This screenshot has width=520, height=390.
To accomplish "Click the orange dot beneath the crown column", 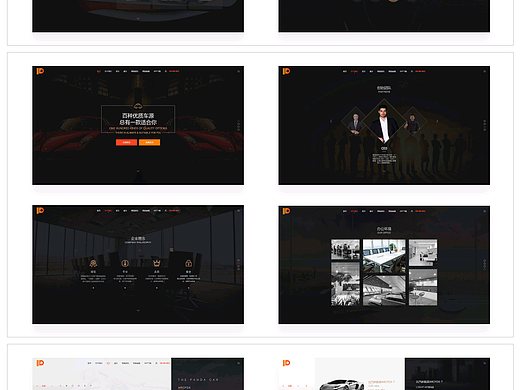I will click(157, 288).
